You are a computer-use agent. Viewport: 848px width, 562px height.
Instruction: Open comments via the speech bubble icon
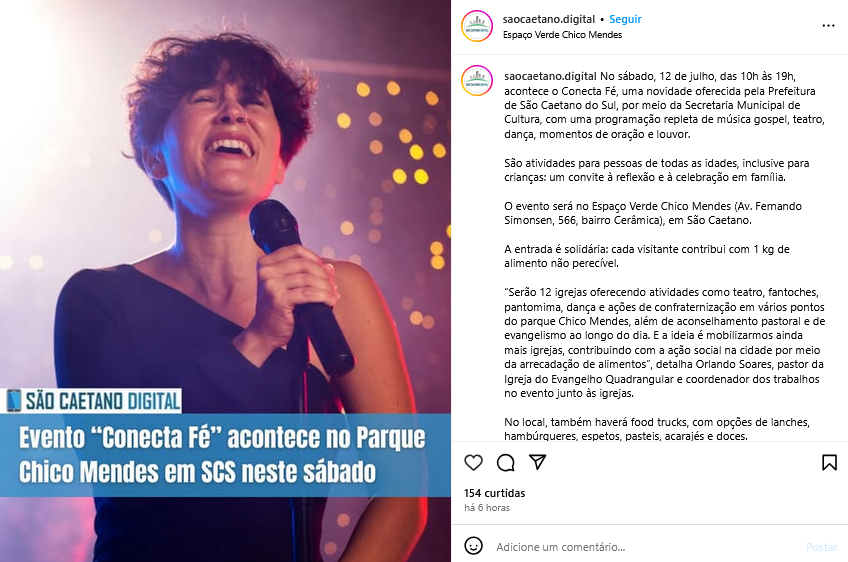pos(506,462)
